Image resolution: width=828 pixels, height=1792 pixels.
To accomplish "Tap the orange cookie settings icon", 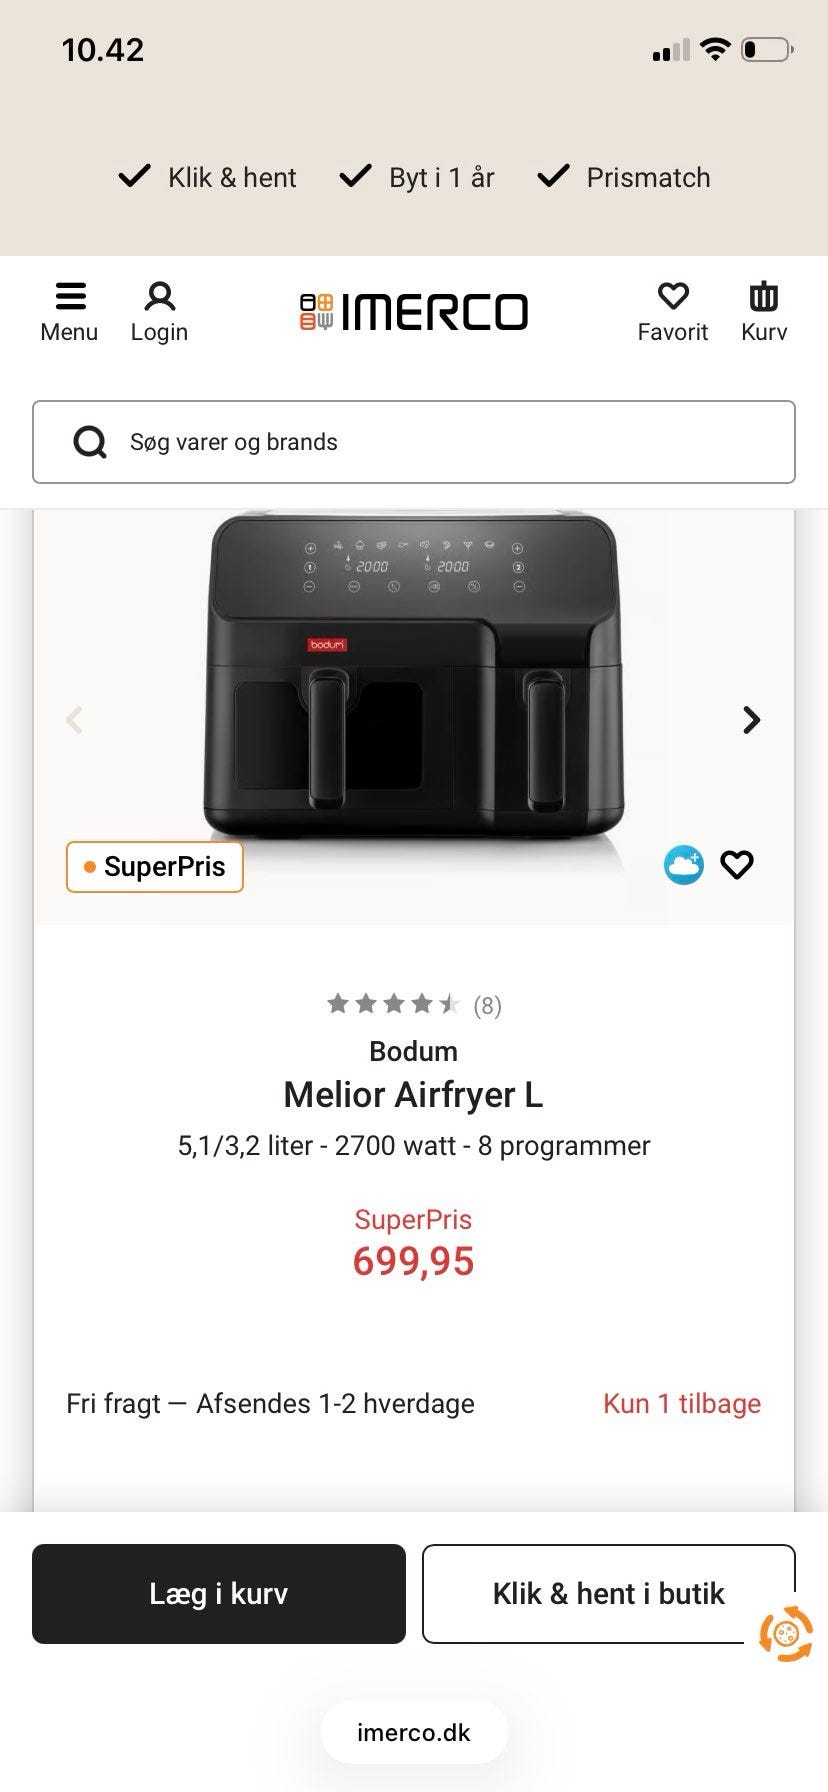I will [786, 1634].
